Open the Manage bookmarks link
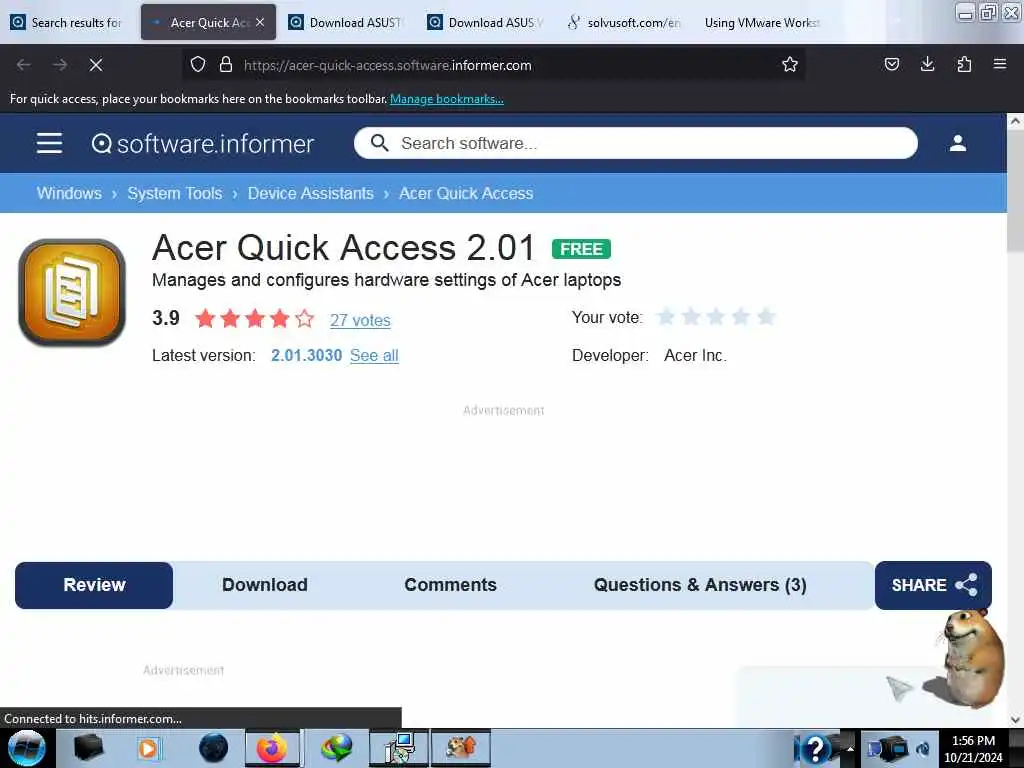This screenshot has width=1024, height=768. click(447, 99)
